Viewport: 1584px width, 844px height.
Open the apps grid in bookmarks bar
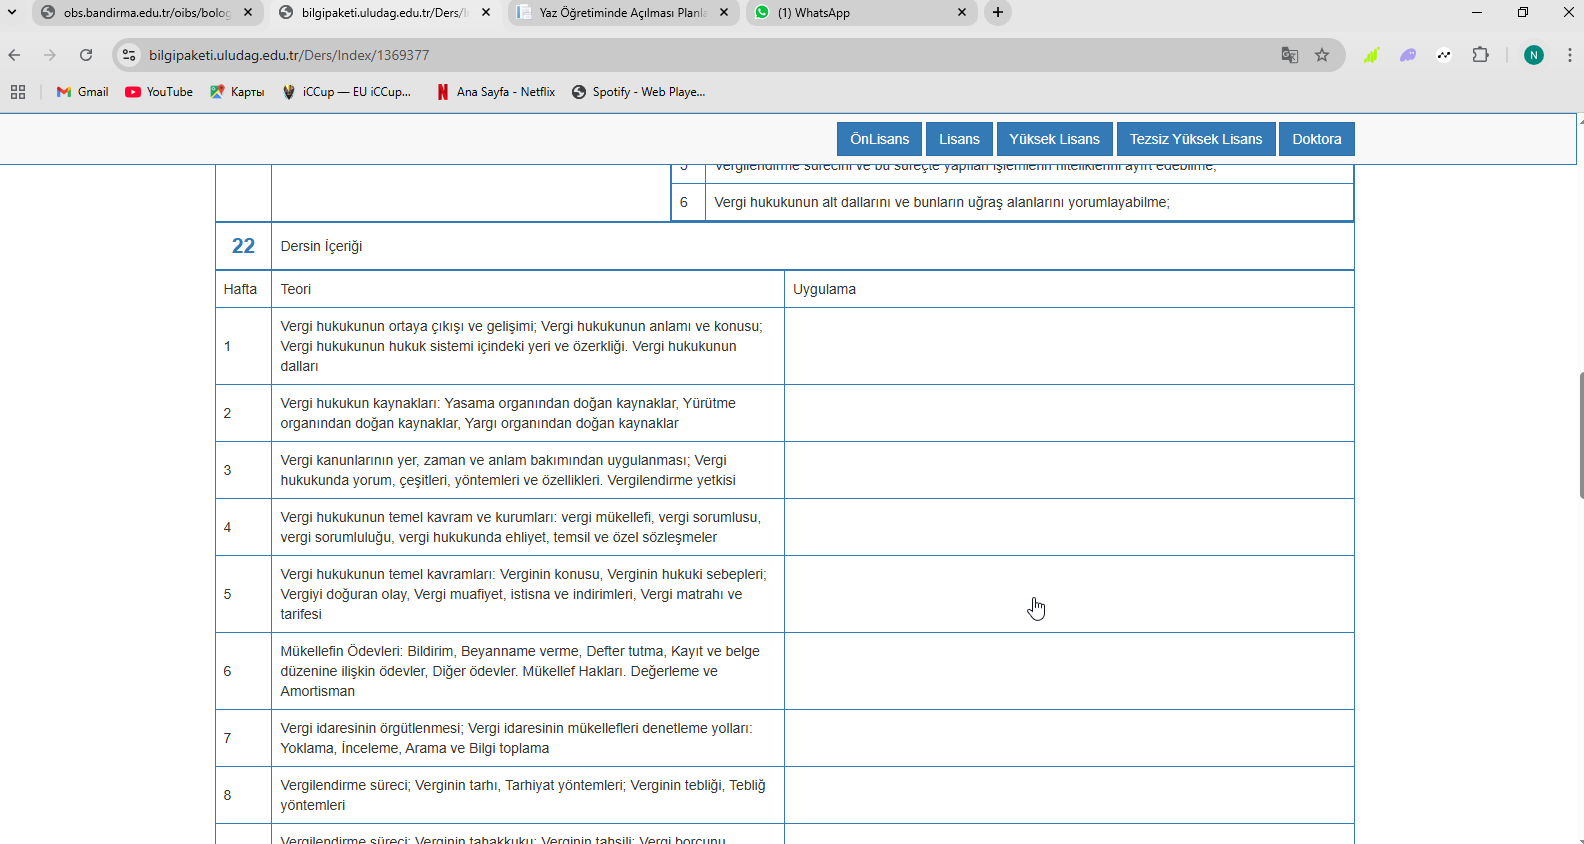(x=18, y=92)
